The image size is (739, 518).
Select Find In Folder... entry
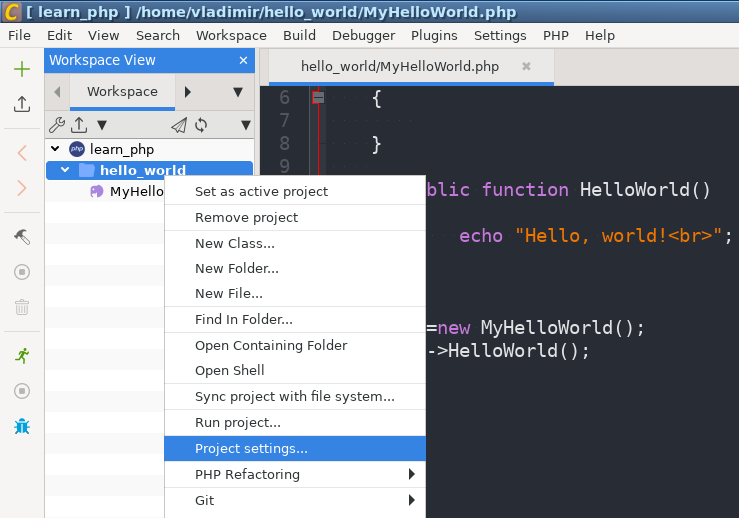click(295, 319)
